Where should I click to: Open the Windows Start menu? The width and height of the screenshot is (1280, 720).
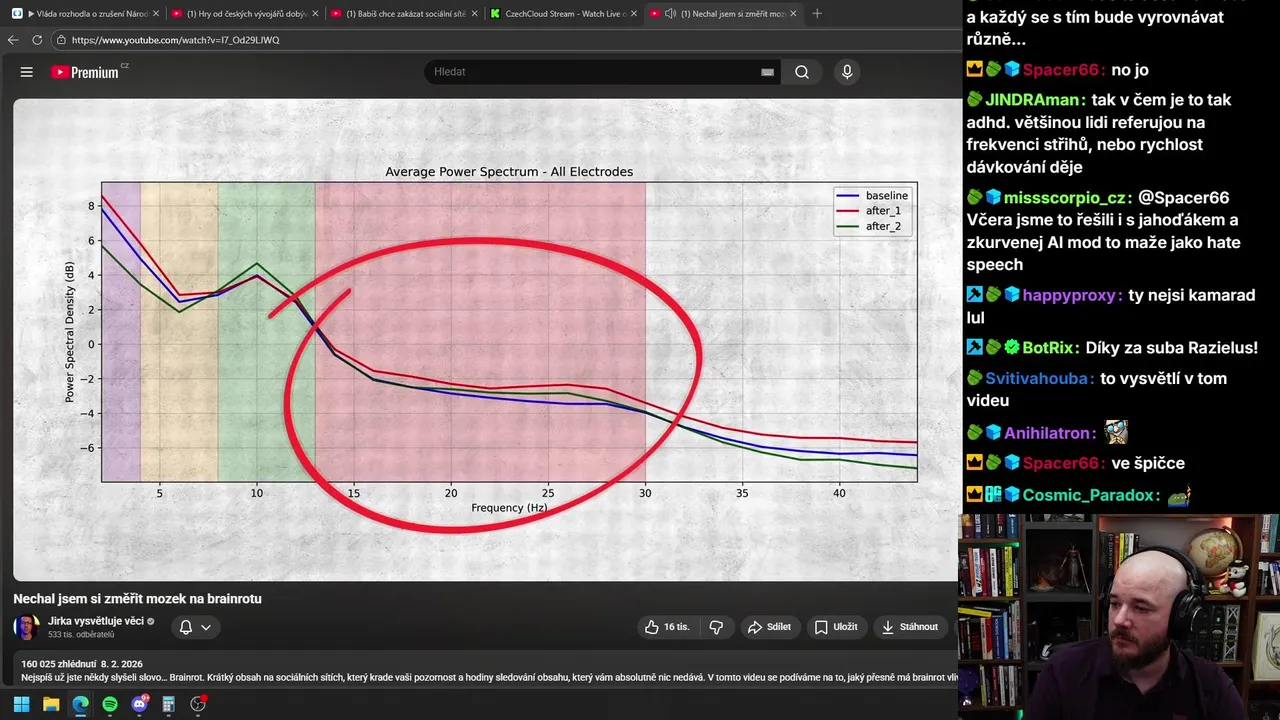[x=21, y=704]
